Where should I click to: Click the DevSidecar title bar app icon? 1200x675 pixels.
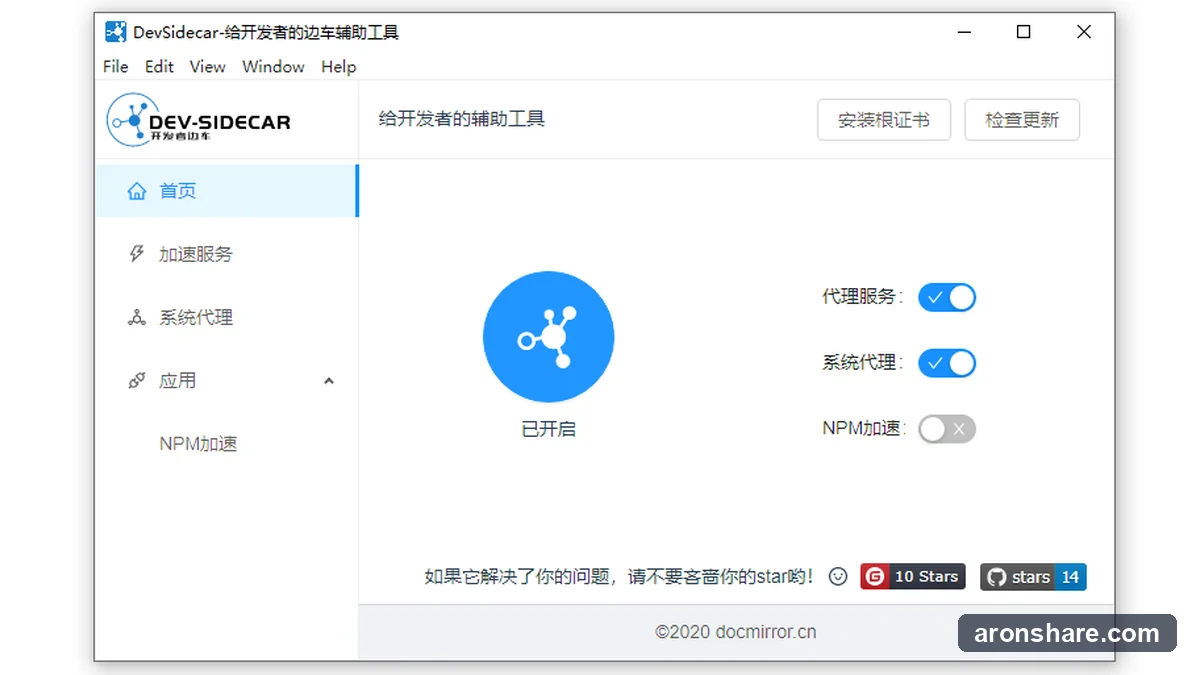point(116,32)
